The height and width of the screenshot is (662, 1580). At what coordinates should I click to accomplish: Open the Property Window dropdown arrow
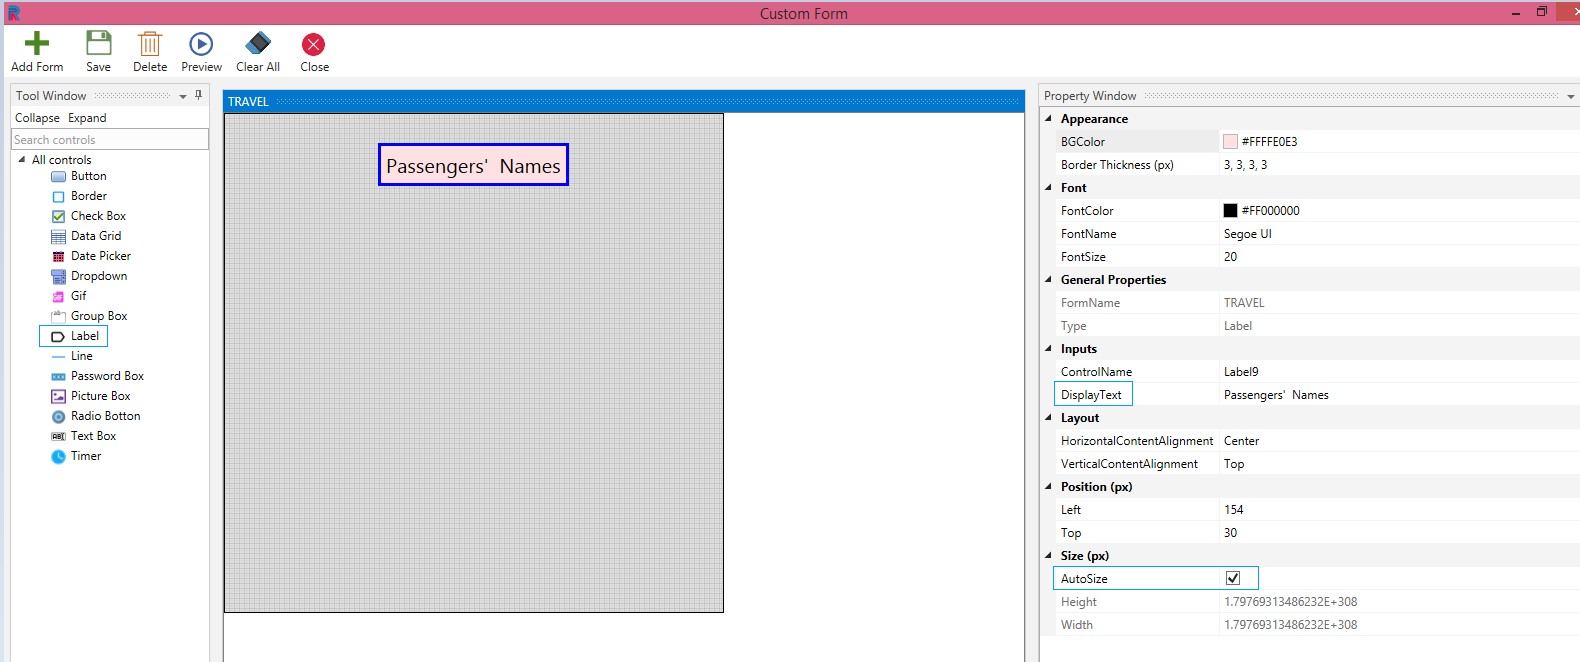(1570, 97)
